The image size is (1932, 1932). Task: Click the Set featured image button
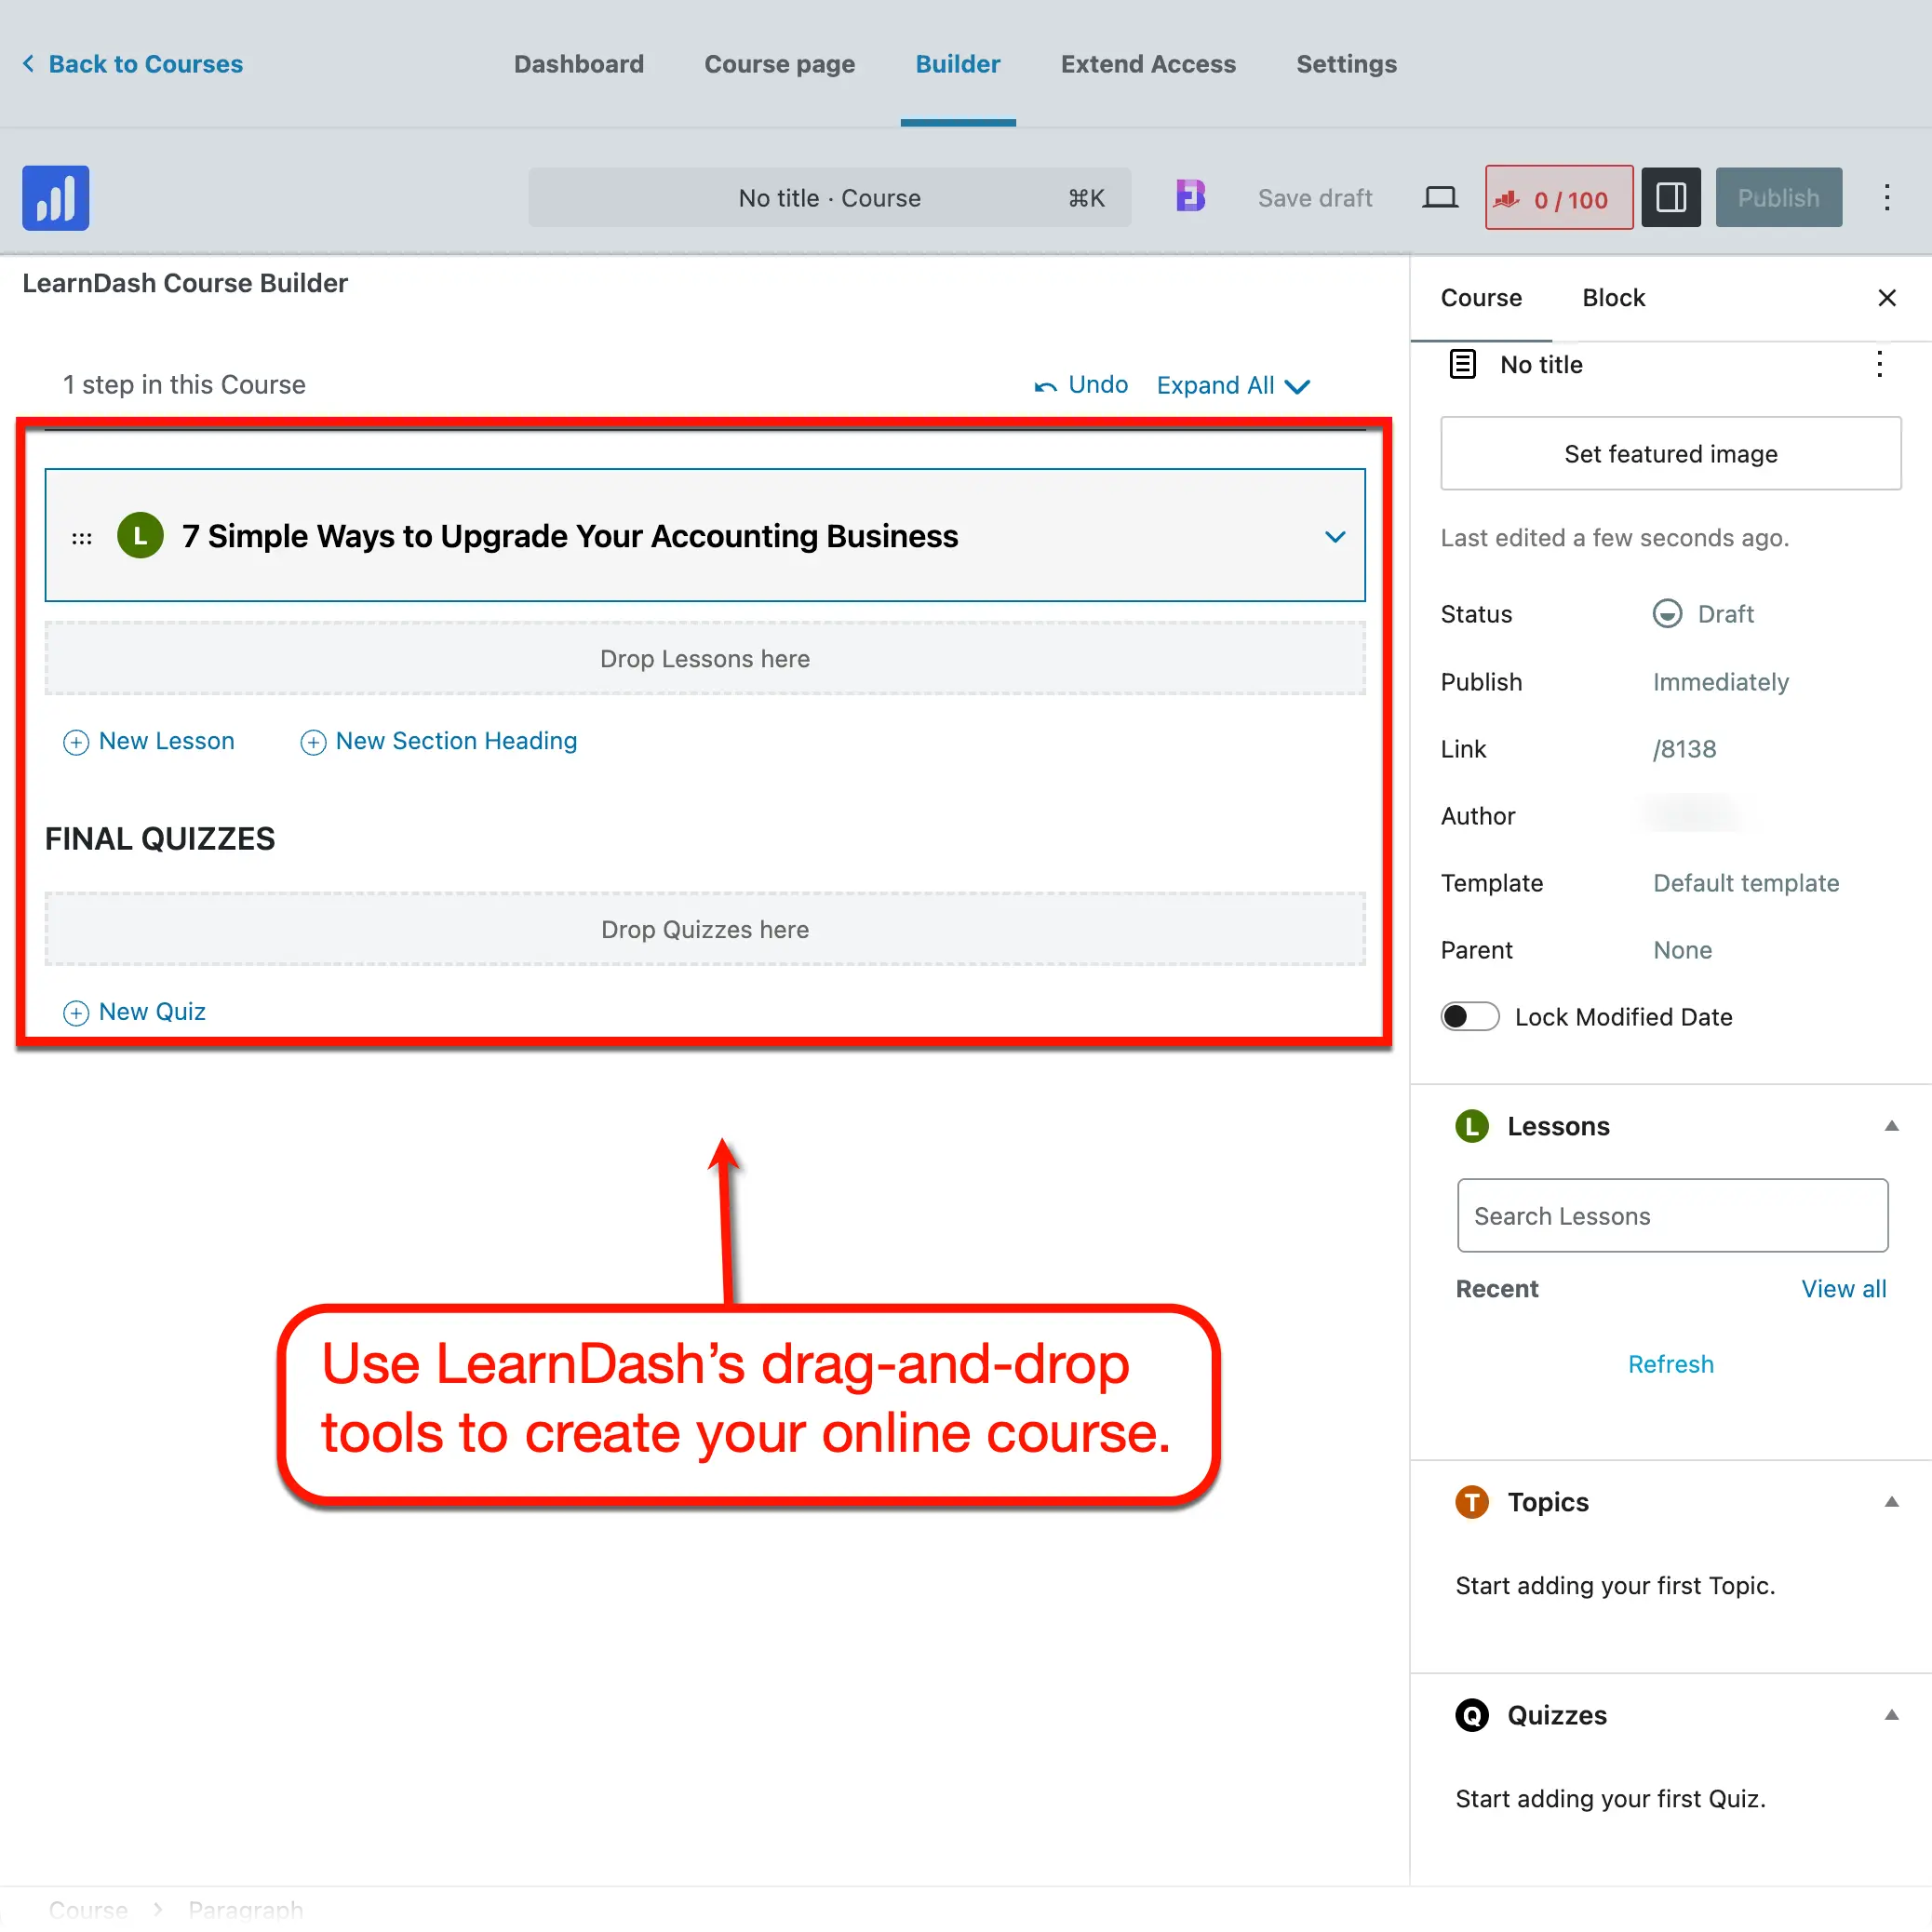[1670, 454]
